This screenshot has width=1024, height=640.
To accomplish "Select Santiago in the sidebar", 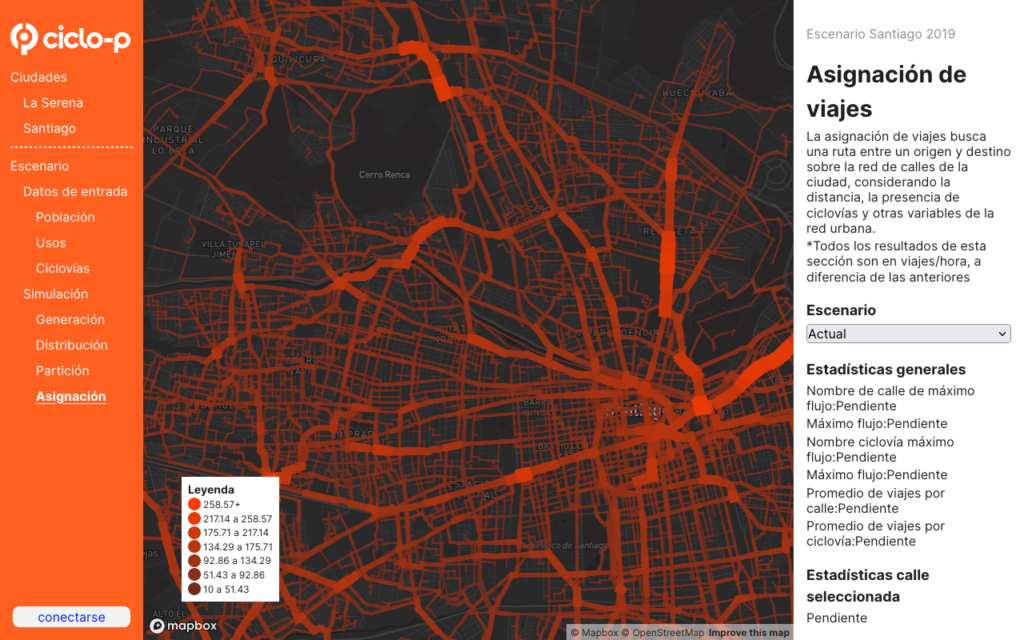I will point(49,128).
